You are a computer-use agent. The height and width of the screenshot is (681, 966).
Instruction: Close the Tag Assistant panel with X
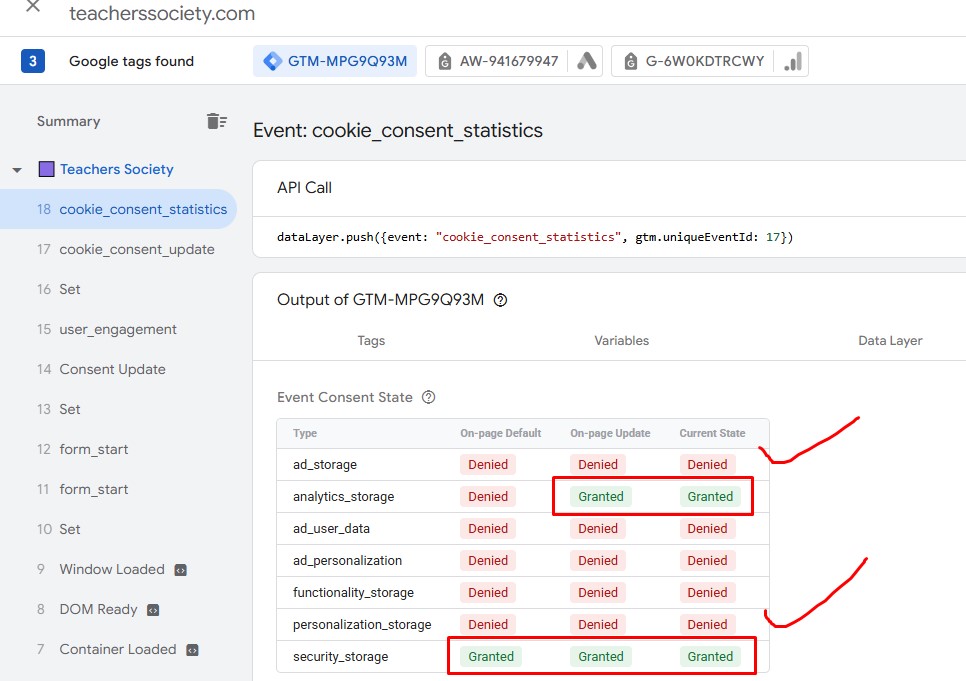[x=33, y=6]
